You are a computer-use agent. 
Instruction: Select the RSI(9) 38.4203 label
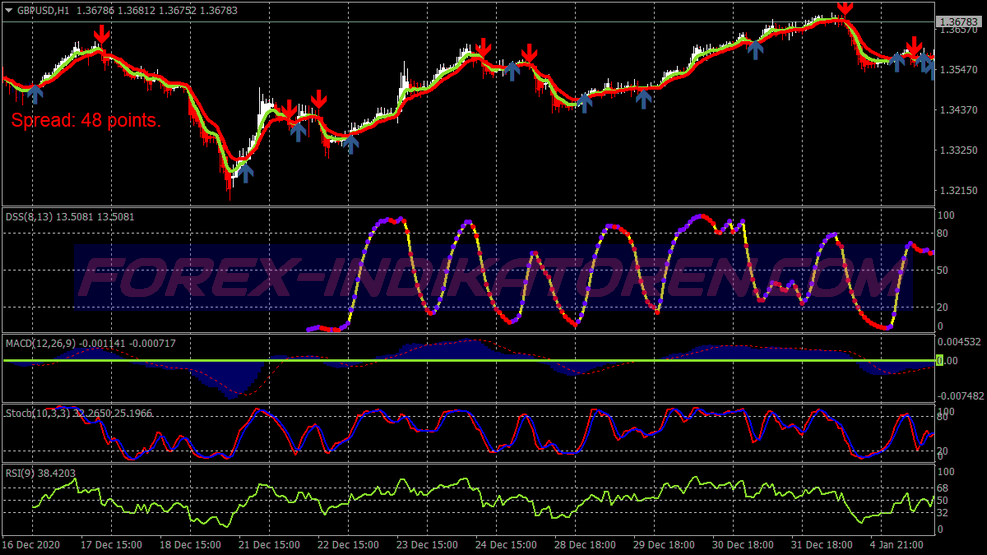40,473
